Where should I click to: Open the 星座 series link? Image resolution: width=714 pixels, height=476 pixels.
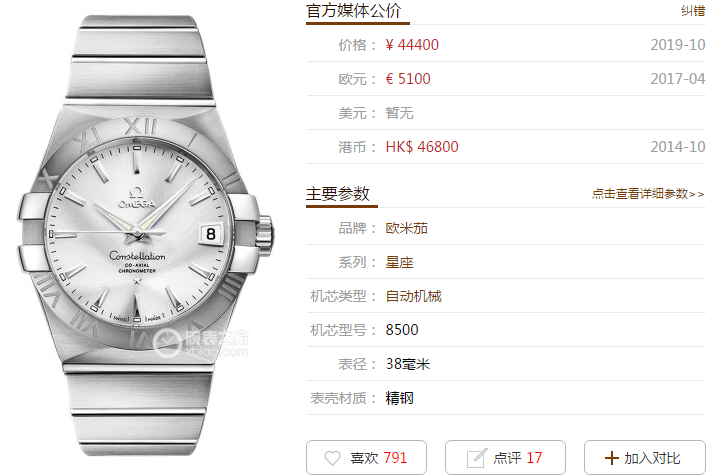click(399, 262)
